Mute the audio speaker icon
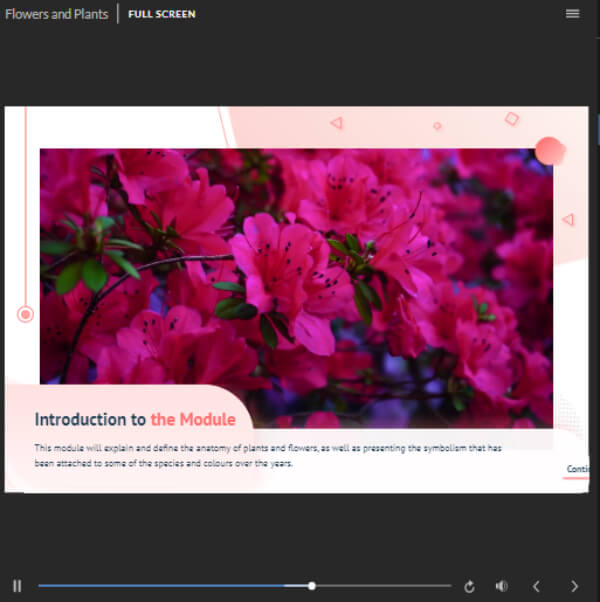 [501, 586]
